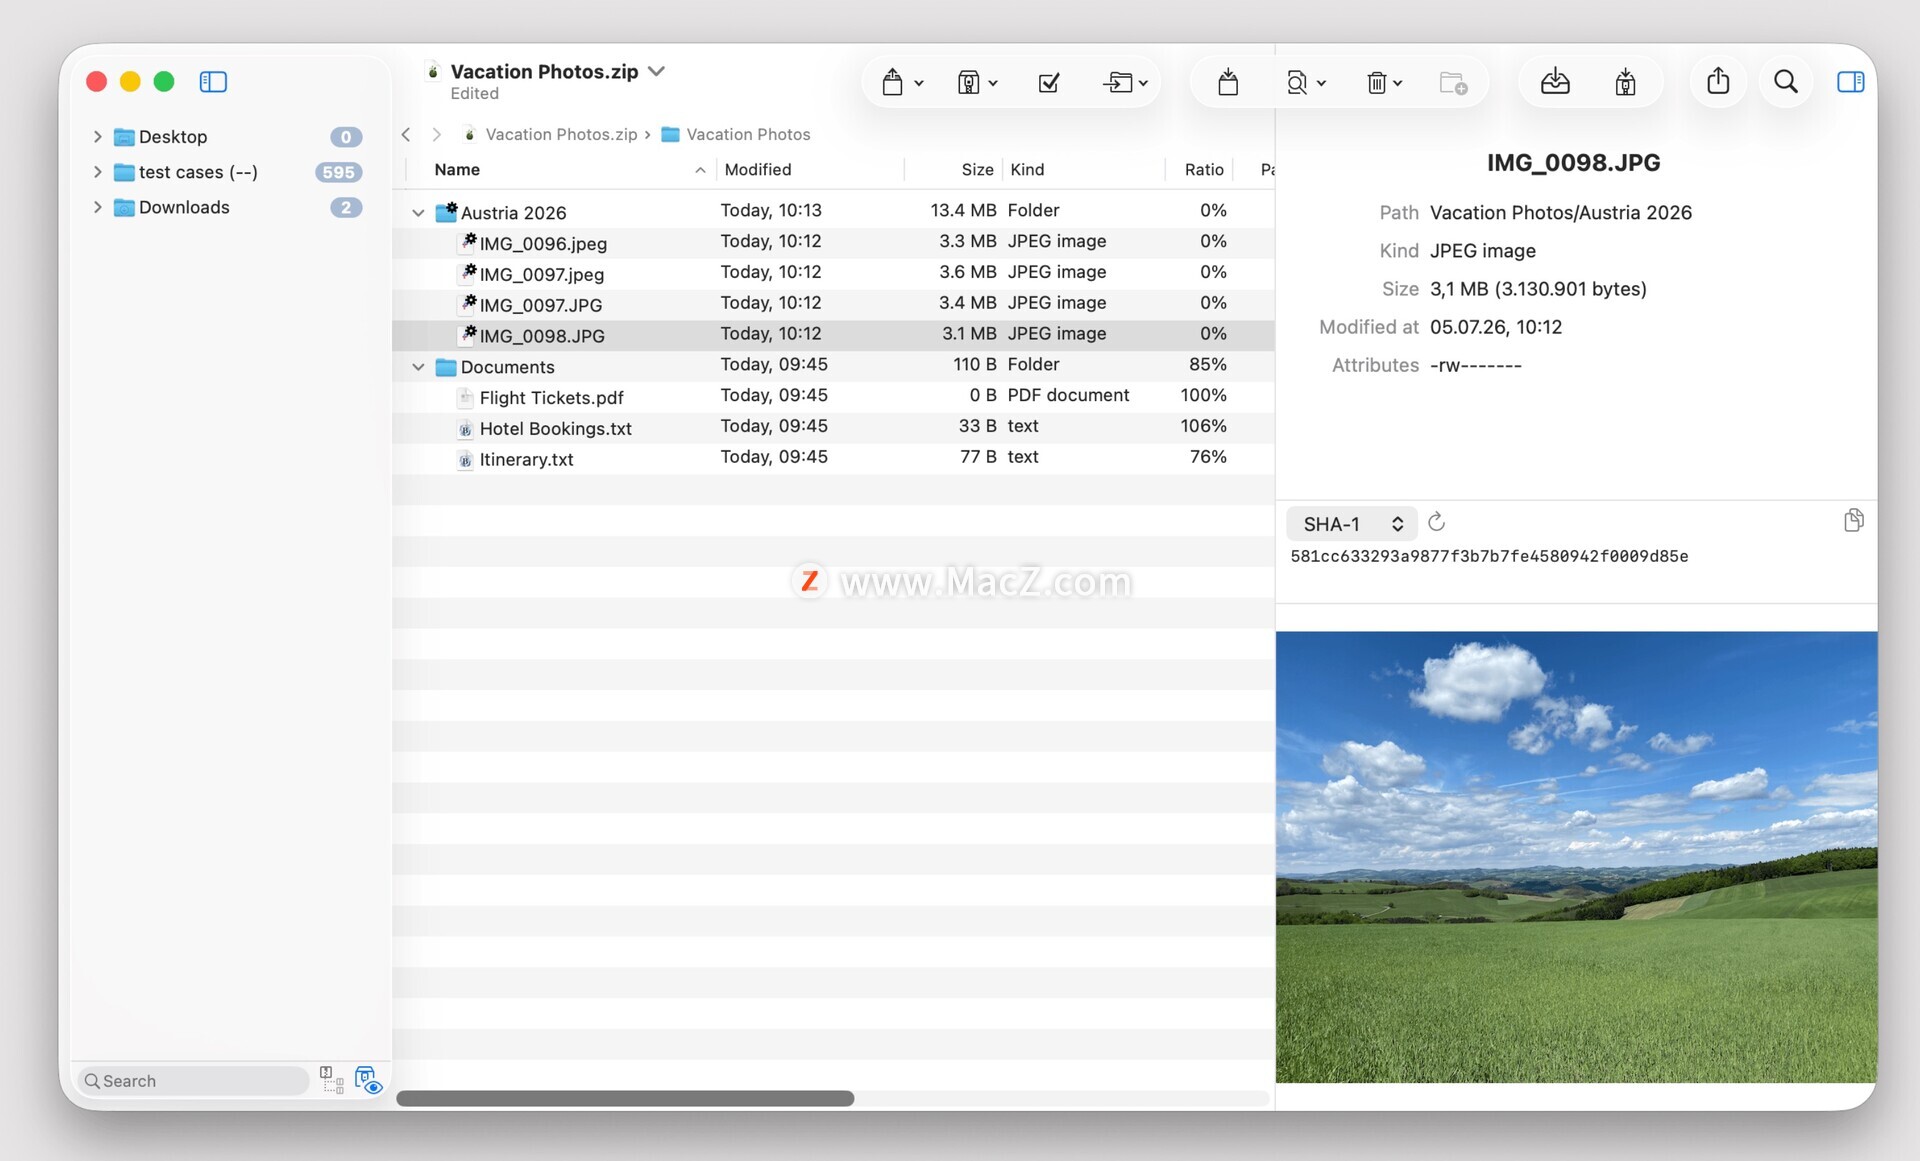Open the Move icon dropdown arrow

point(1143,83)
